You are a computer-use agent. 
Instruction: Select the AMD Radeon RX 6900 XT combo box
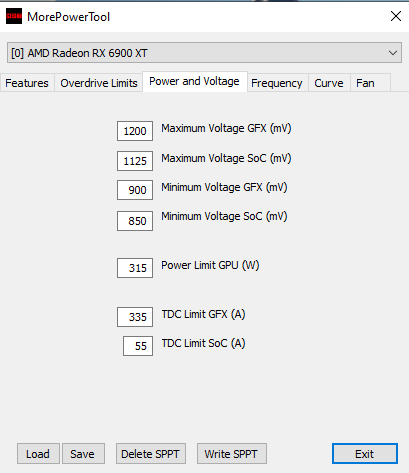[x=204, y=53]
